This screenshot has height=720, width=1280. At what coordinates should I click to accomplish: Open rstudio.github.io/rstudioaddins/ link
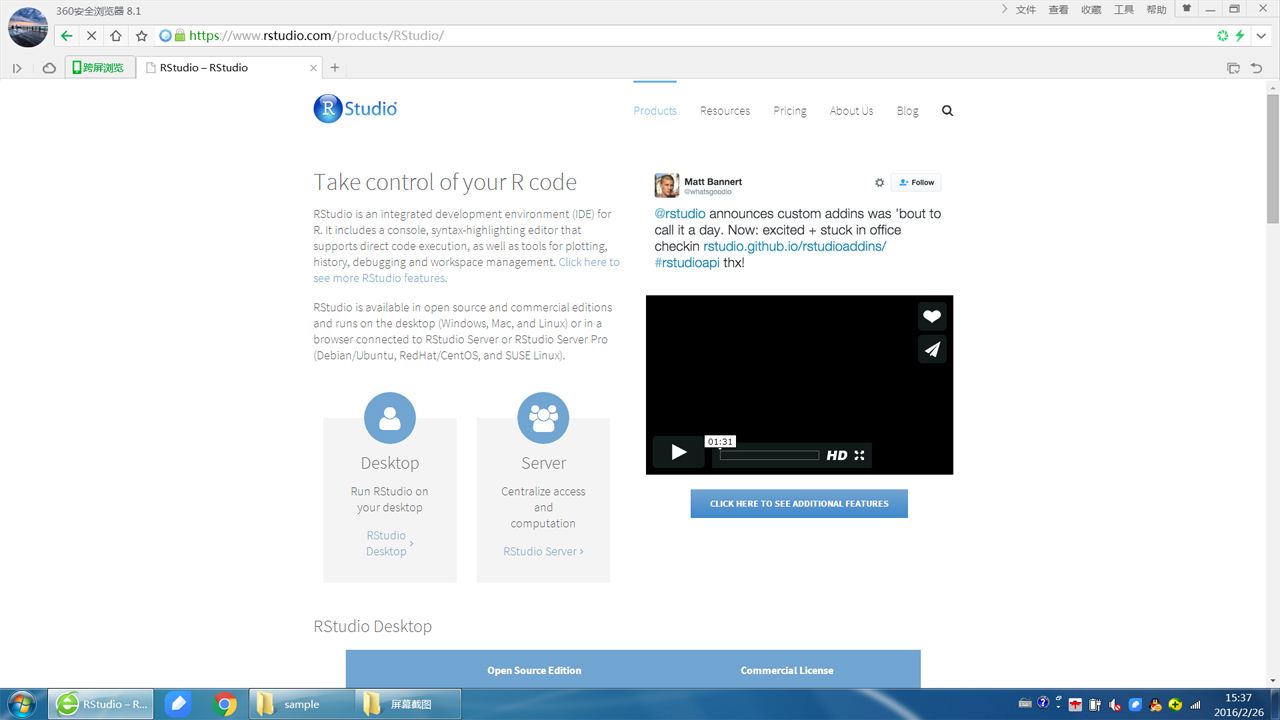795,246
